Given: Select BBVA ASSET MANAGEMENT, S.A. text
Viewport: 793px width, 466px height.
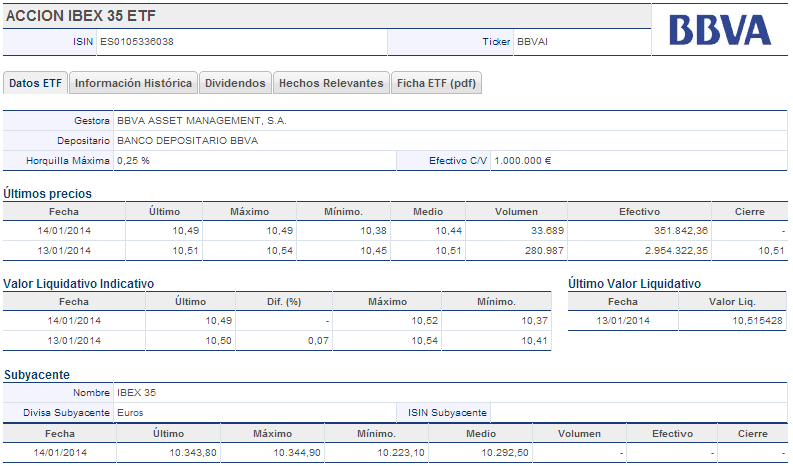Looking at the screenshot, I should pos(202,120).
